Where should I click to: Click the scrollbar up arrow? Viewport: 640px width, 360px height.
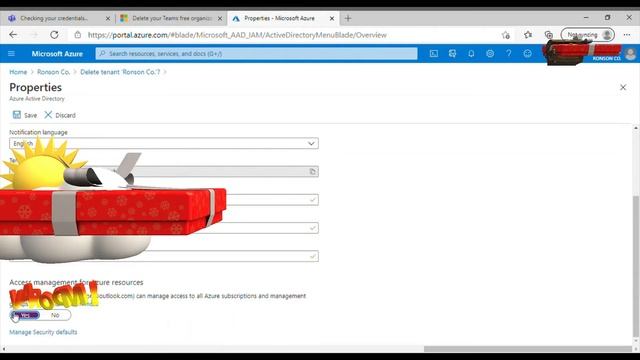click(636, 128)
